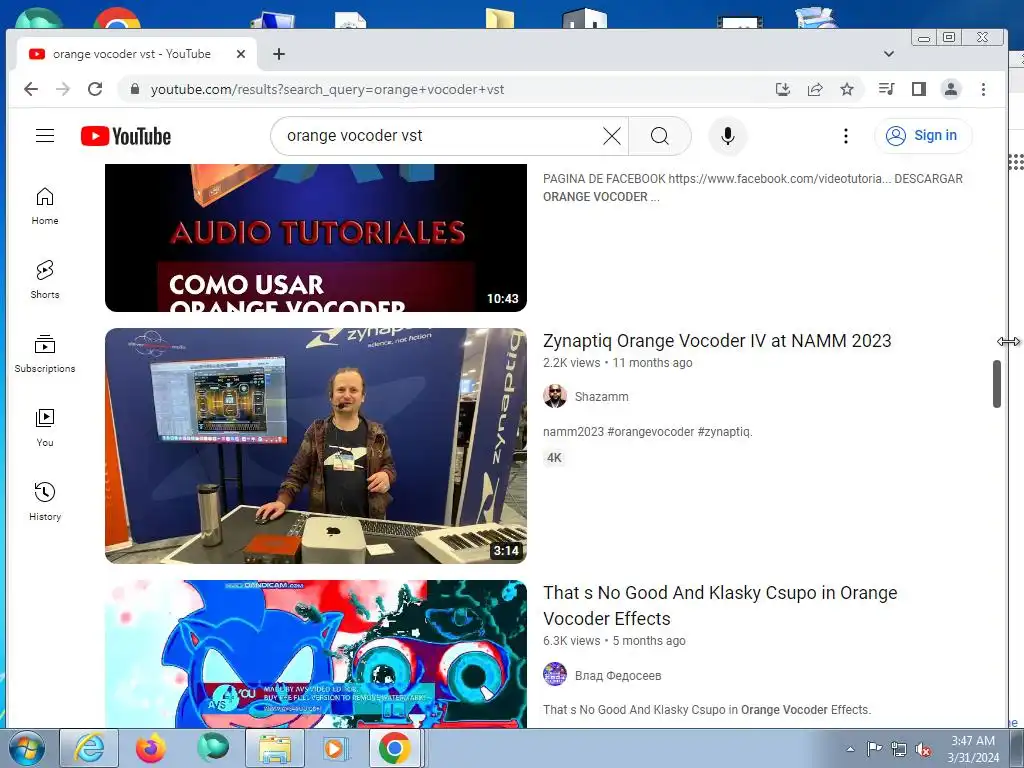Click the PAGINA DE FACEBOOK description text

[752, 187]
